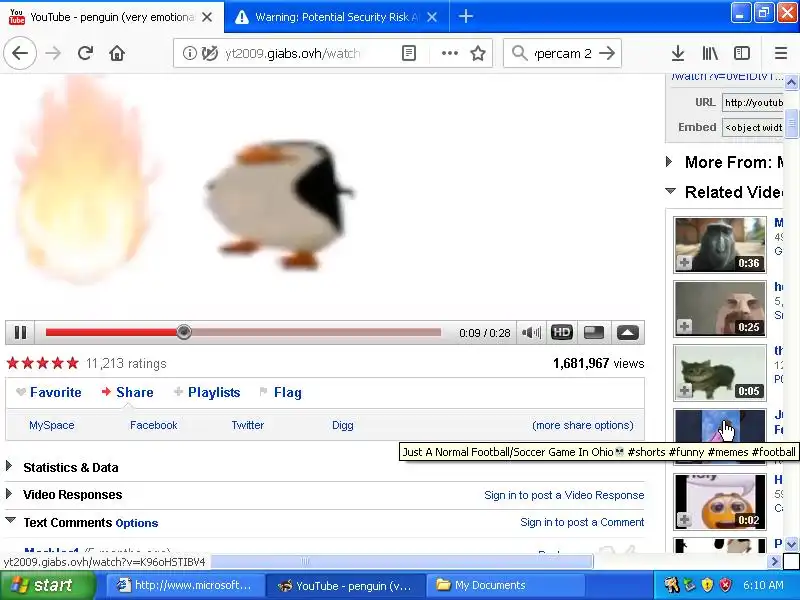This screenshot has height=600, width=800.
Task: Pause the video playback
Action: (x=20, y=333)
